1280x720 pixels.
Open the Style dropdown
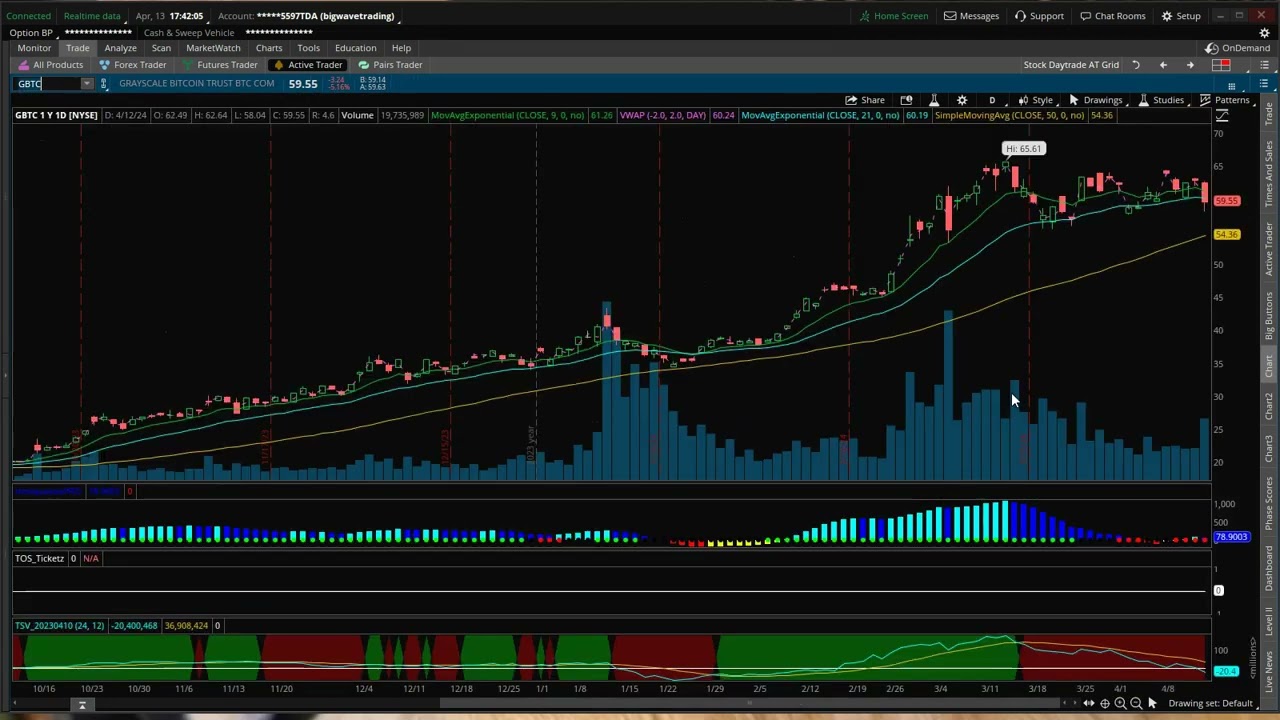(1036, 100)
